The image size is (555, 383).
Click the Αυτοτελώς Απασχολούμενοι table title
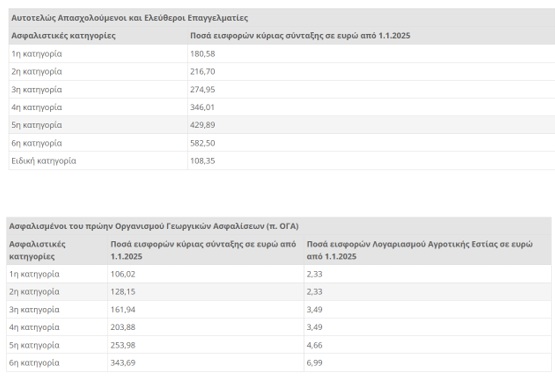(x=130, y=18)
